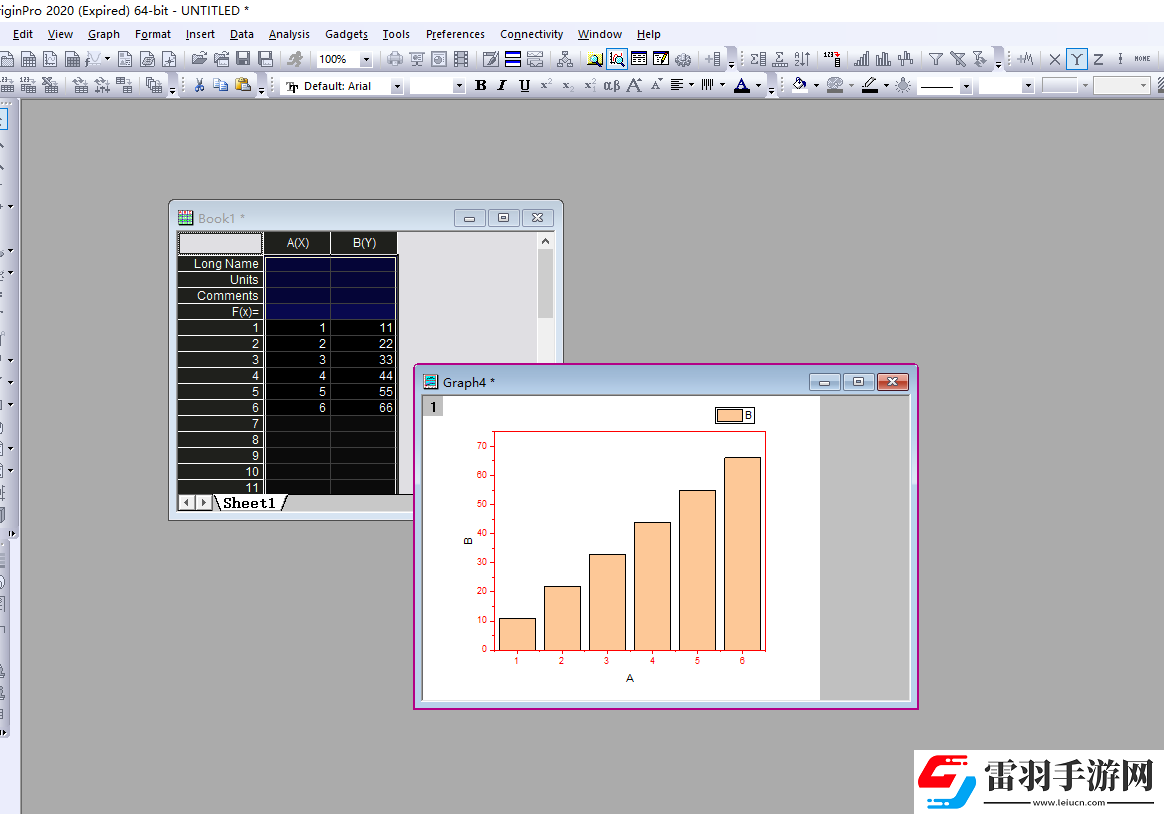Click the Paste clipboard icon
1164x814 pixels.
coord(242,86)
